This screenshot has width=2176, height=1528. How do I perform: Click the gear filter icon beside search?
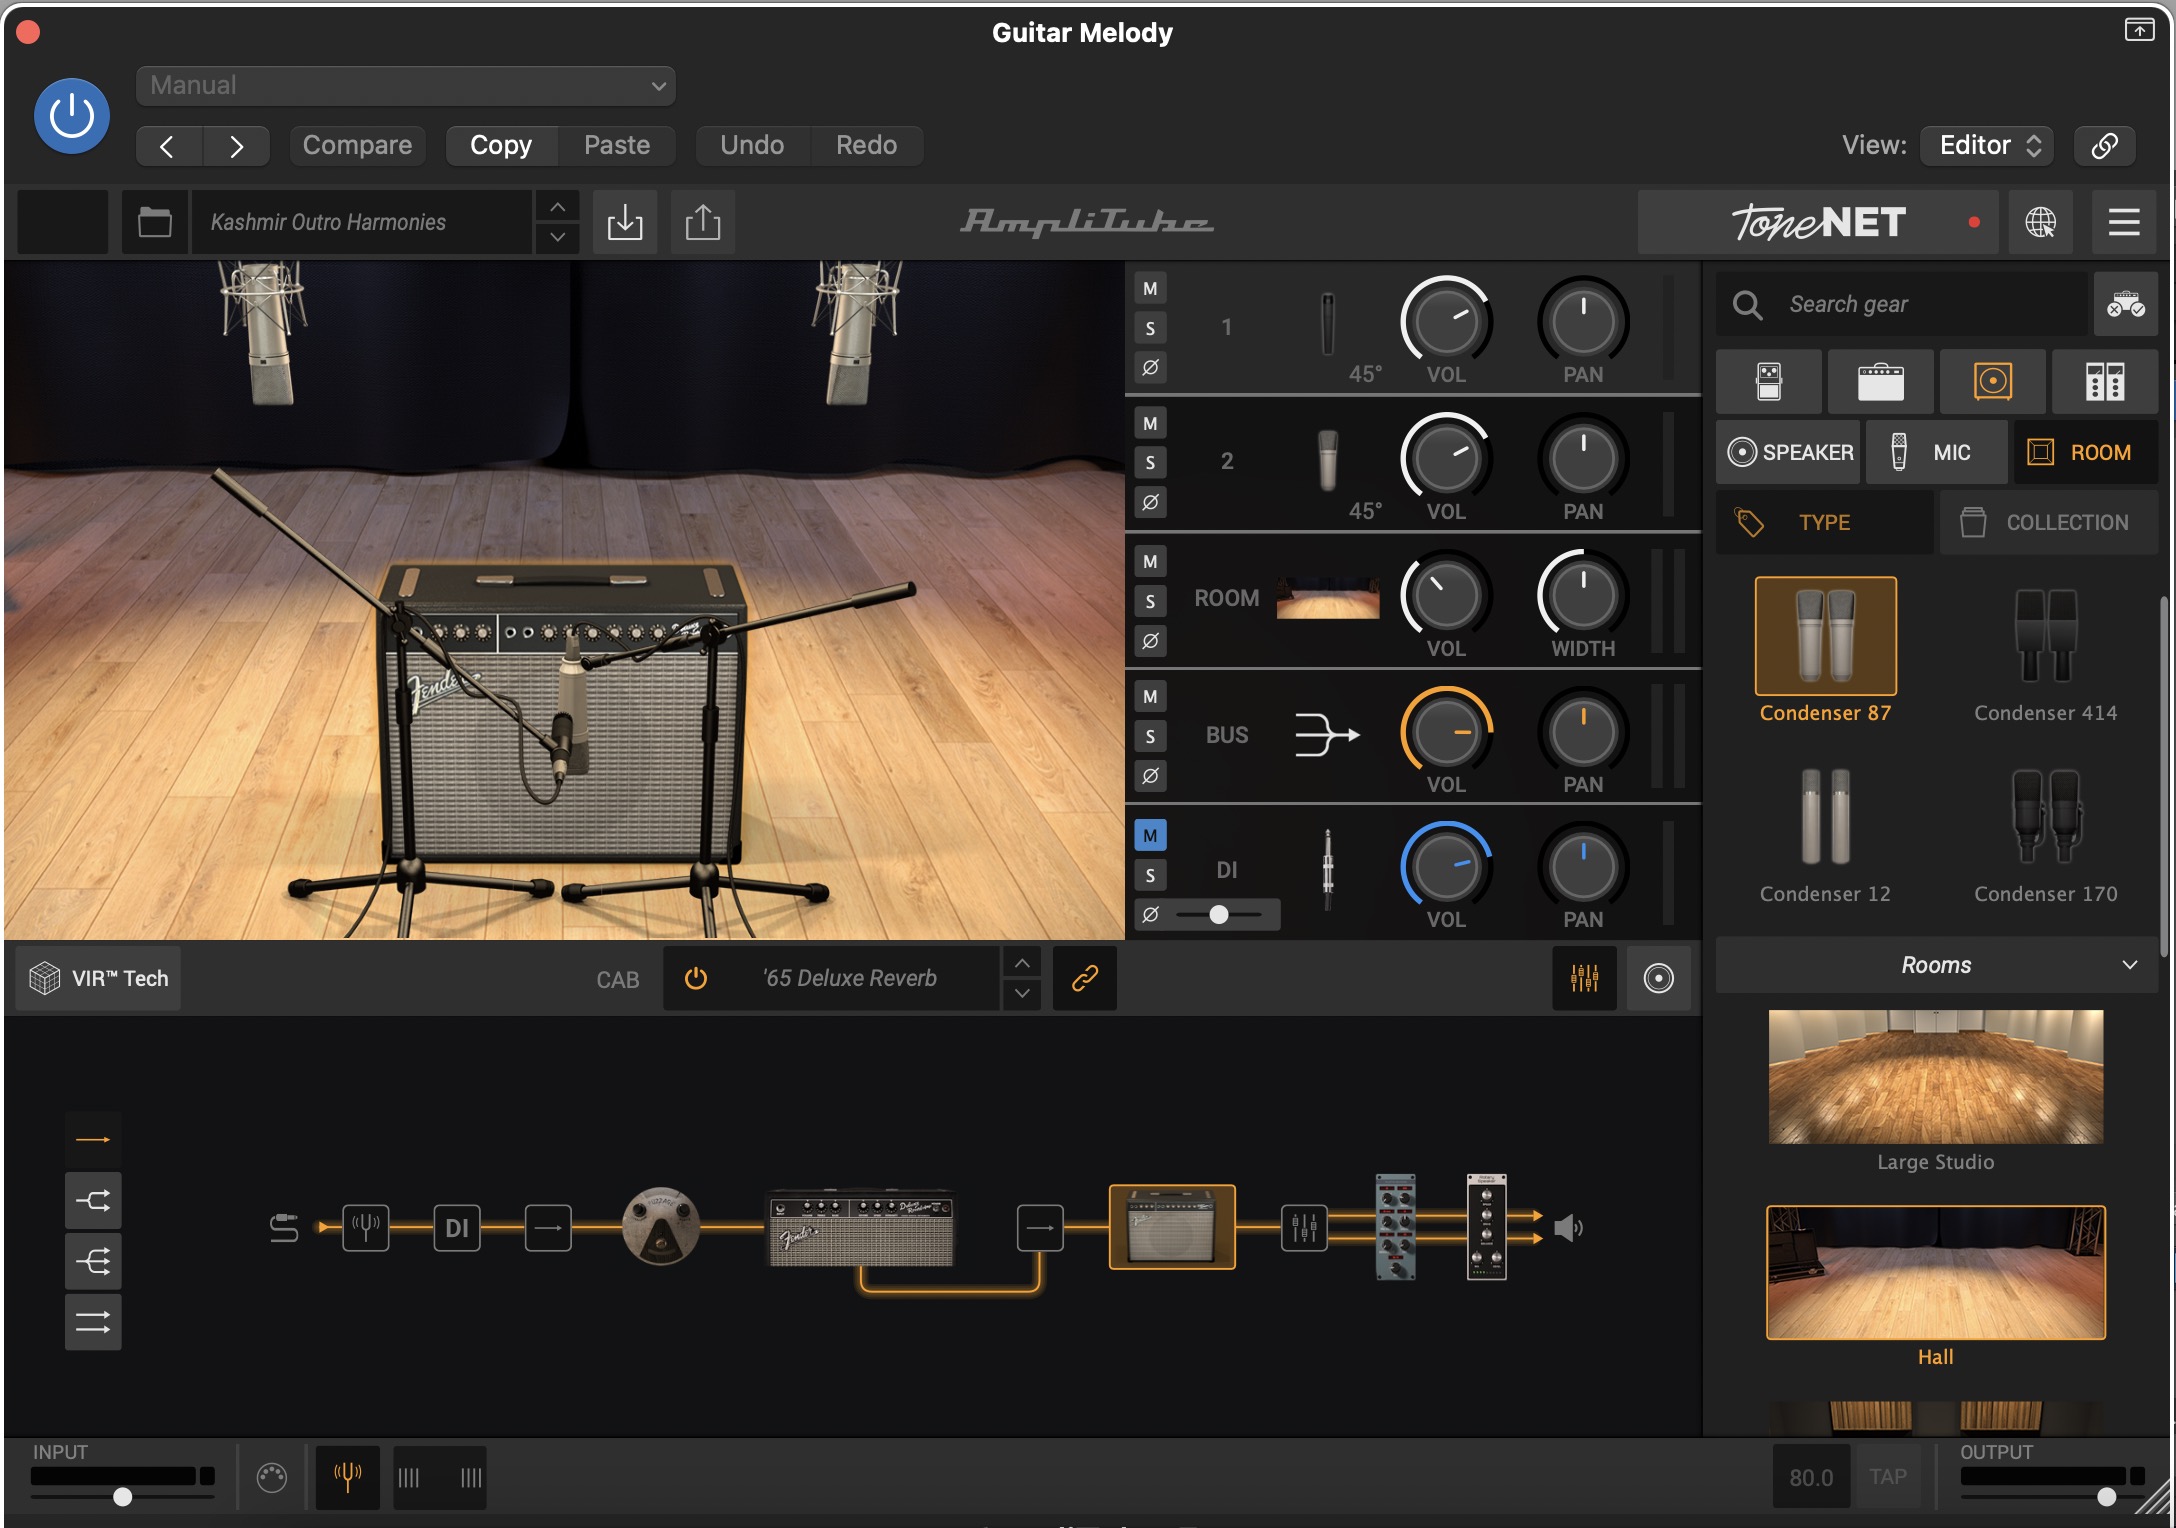(2125, 304)
